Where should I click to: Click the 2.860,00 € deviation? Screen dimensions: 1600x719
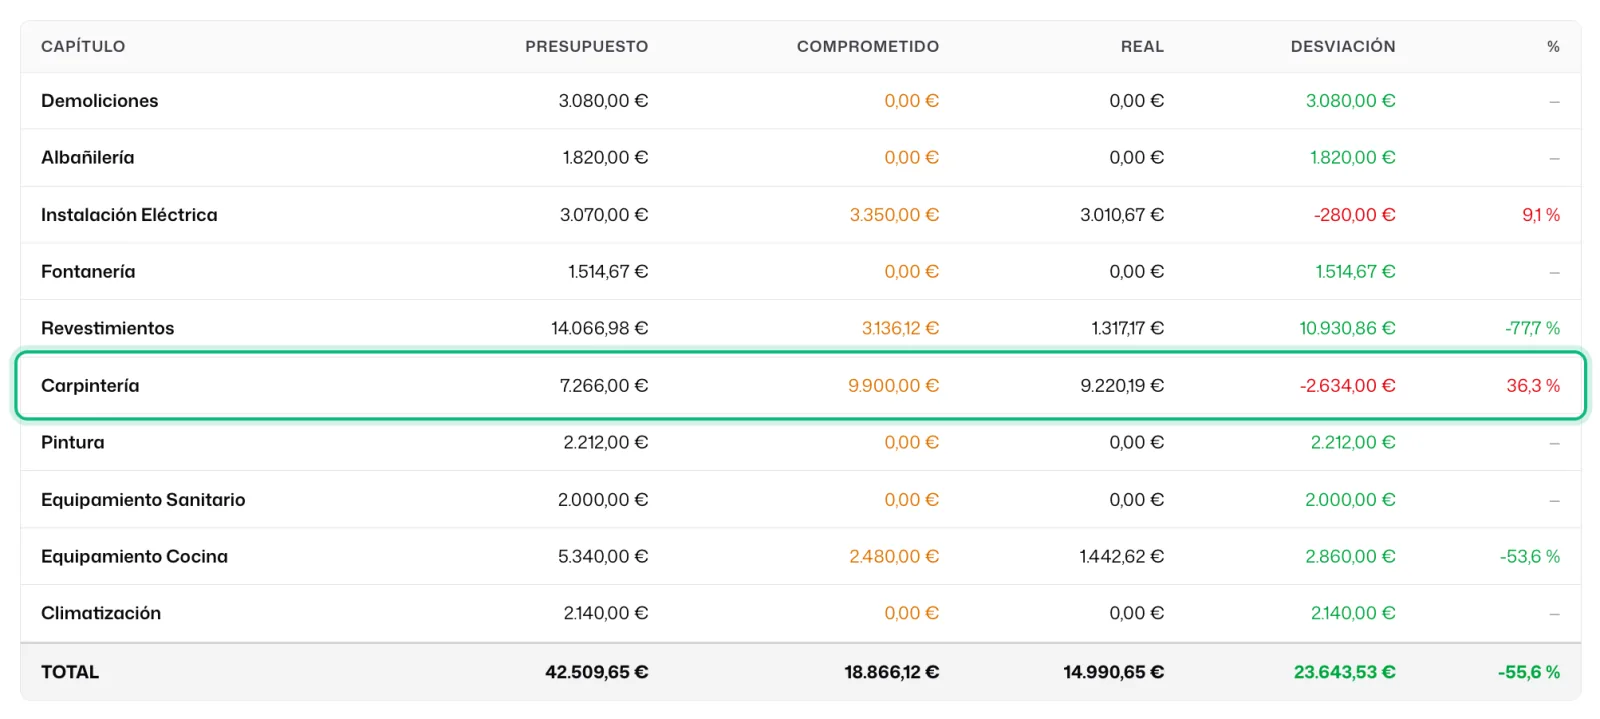[1350, 557]
